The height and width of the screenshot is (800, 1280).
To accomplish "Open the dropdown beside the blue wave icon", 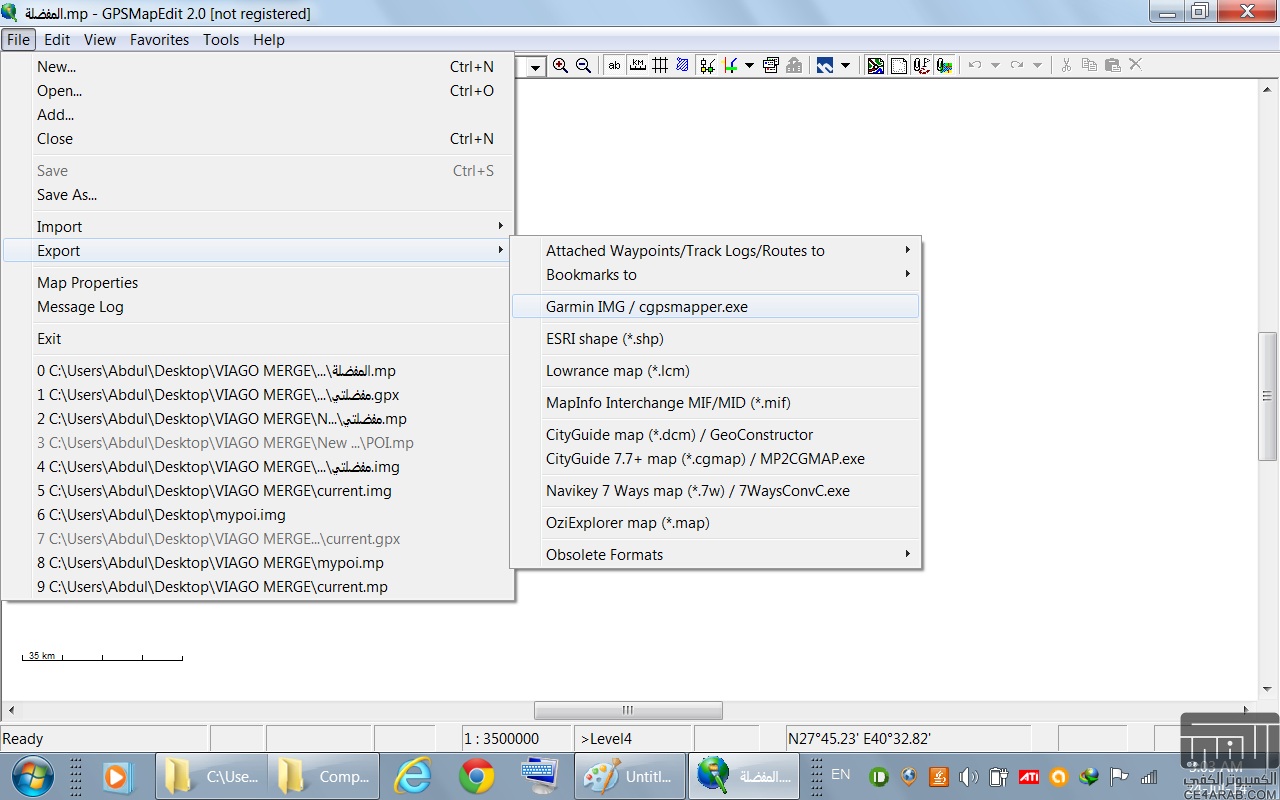I will coord(845,66).
